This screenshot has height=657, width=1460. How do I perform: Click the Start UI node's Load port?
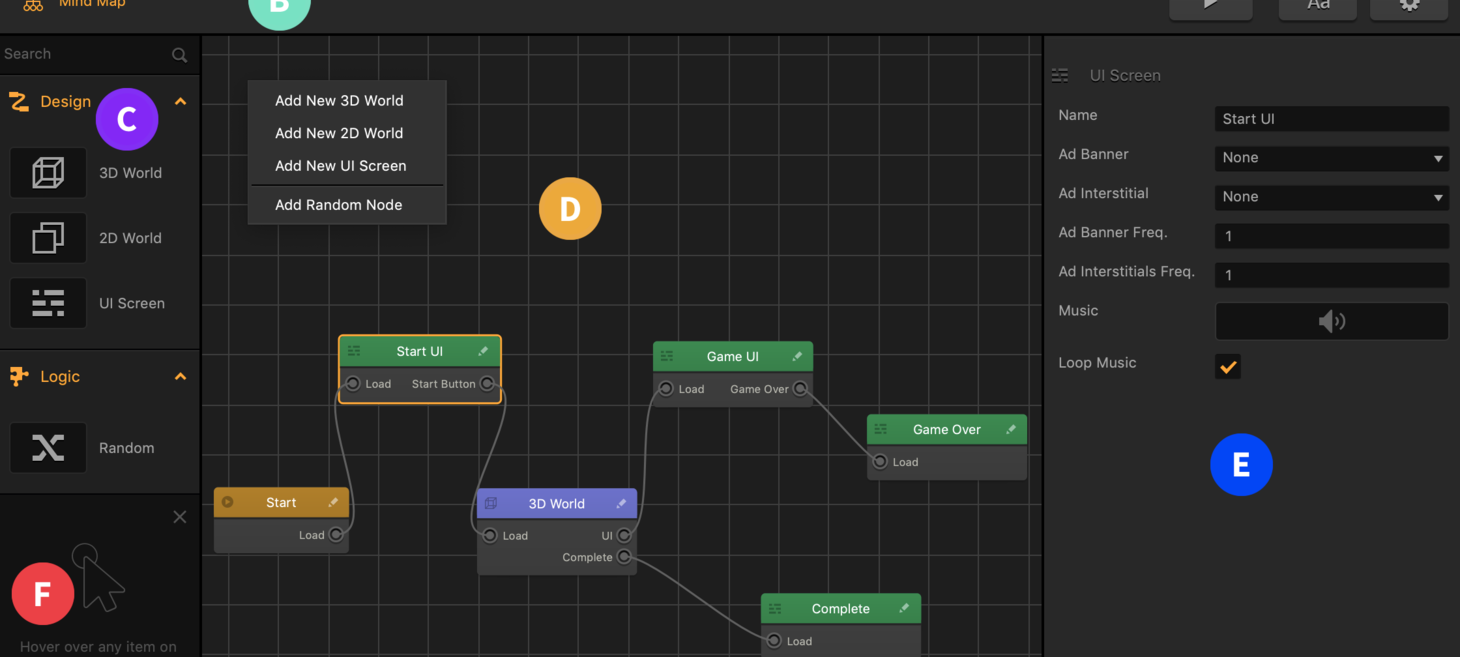[353, 384]
